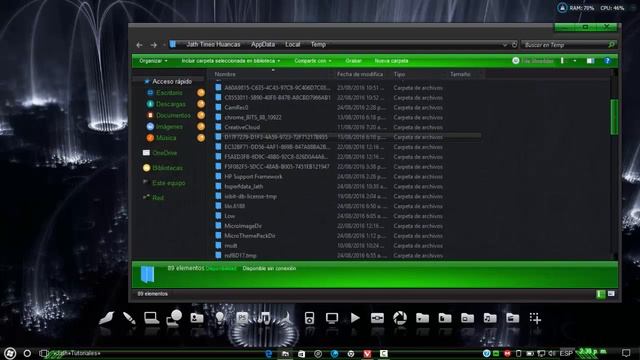
Task: Sort by the Nombre column header
Action: 225,74
